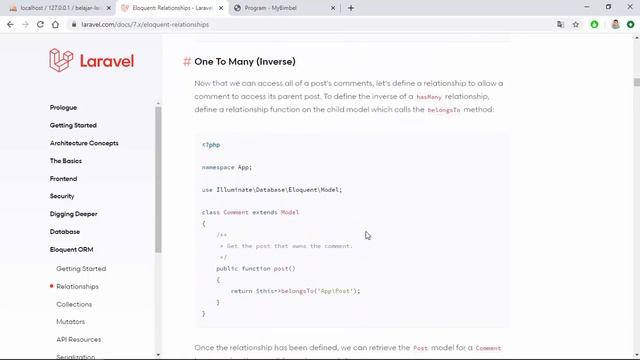640x360 pixels.
Task: Close the Eloquent Relationships tab
Action: [221, 8]
